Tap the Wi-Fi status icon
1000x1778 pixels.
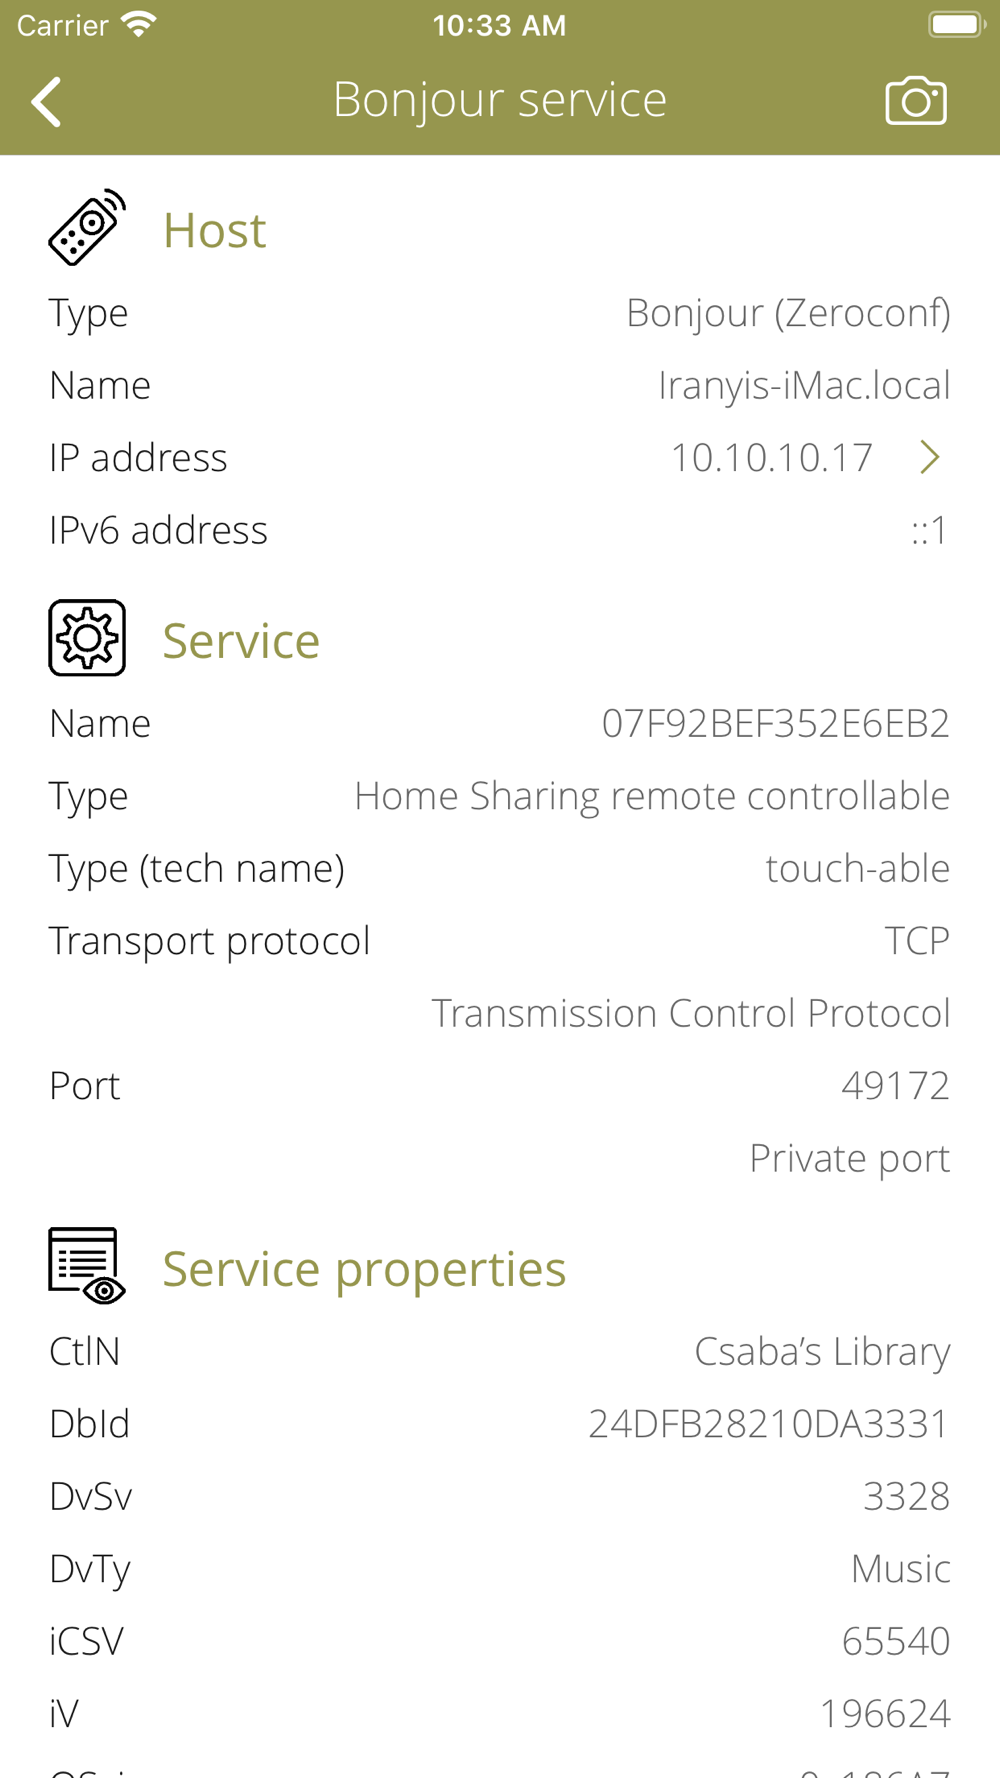click(139, 24)
